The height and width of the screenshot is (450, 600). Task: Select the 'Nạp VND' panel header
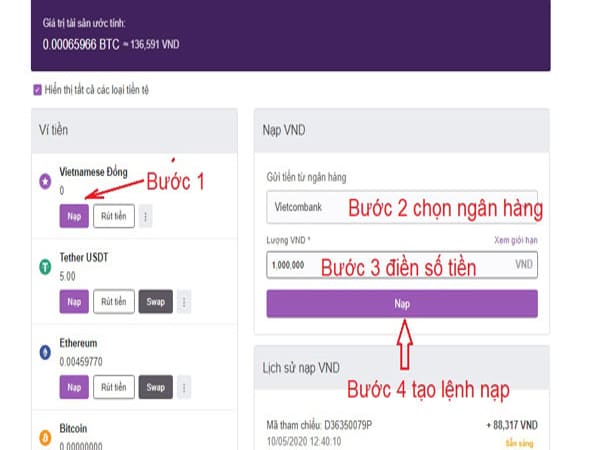[402, 130]
